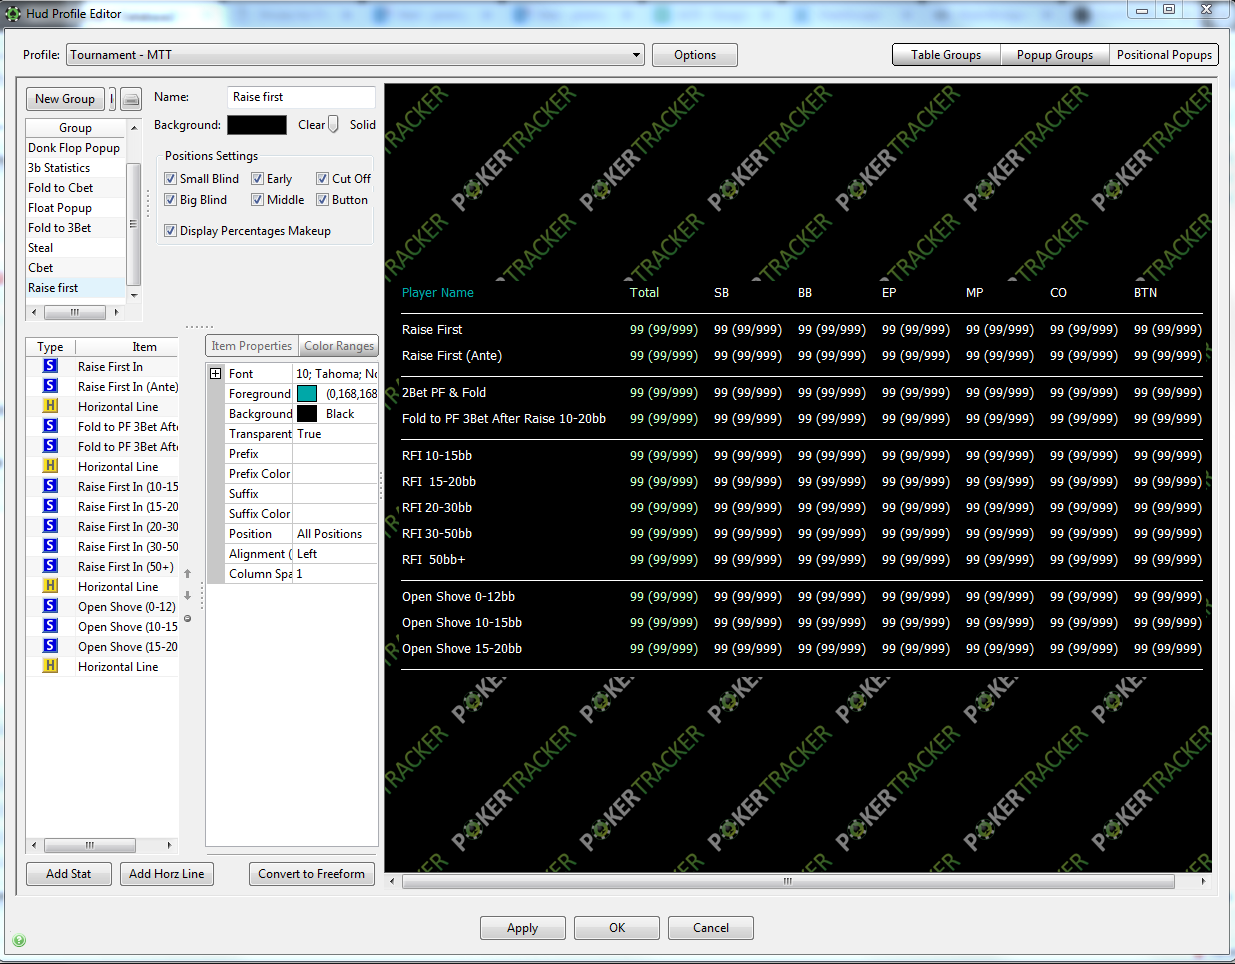Select the 3b Statistics group
1235x964 pixels.
coord(75,168)
